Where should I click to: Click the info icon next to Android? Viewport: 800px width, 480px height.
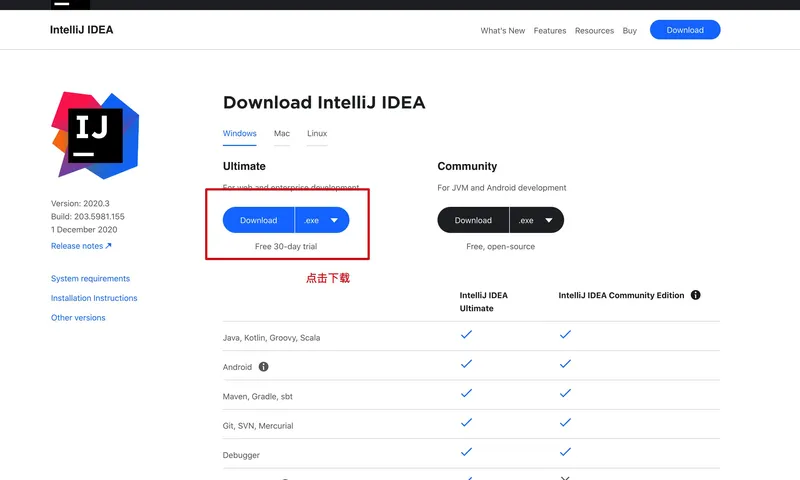click(x=264, y=367)
